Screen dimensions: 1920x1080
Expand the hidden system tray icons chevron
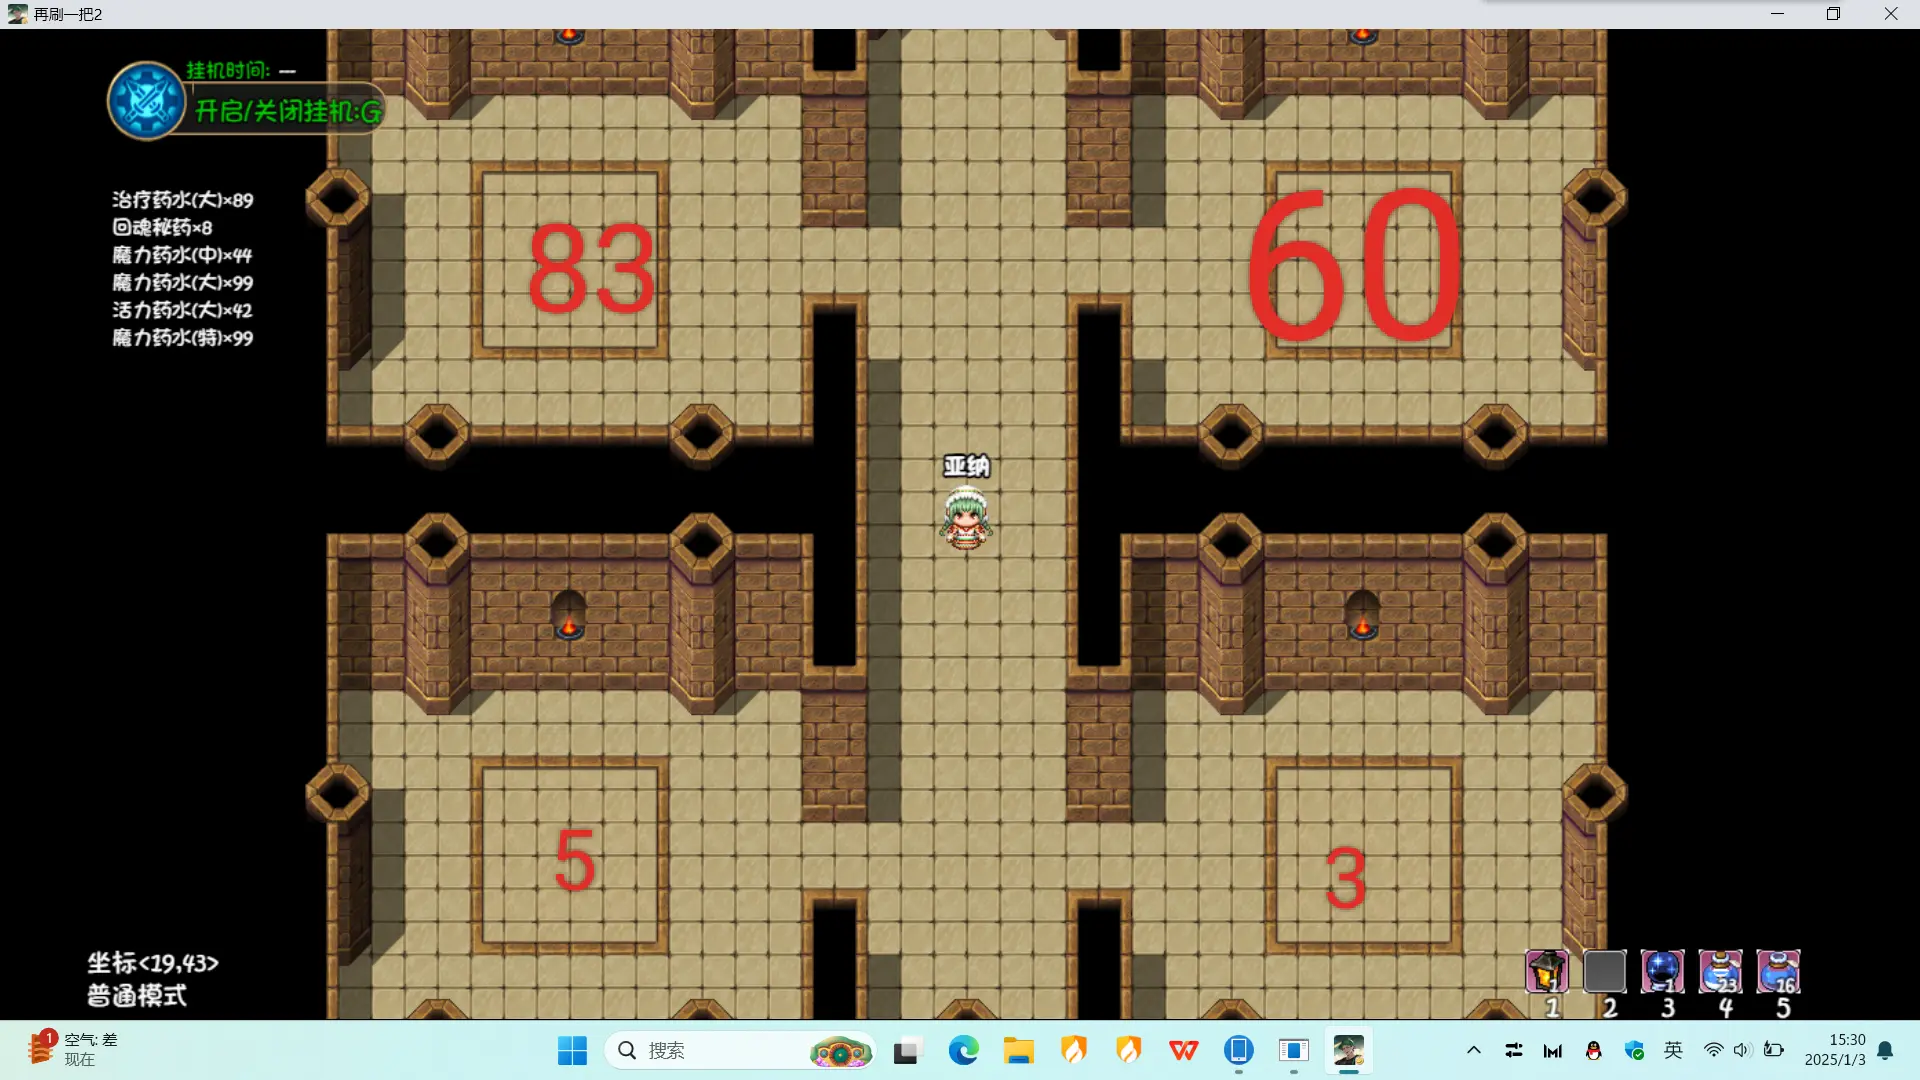[x=1473, y=1050]
